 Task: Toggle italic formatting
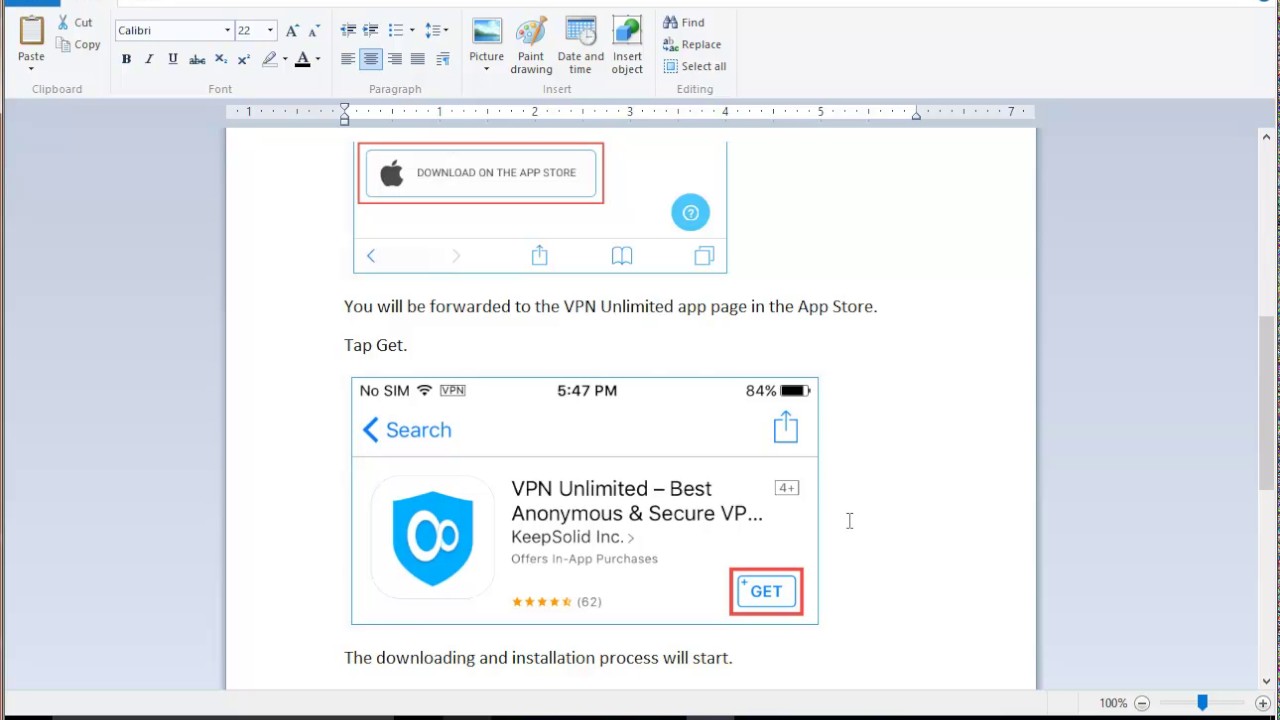point(149,59)
